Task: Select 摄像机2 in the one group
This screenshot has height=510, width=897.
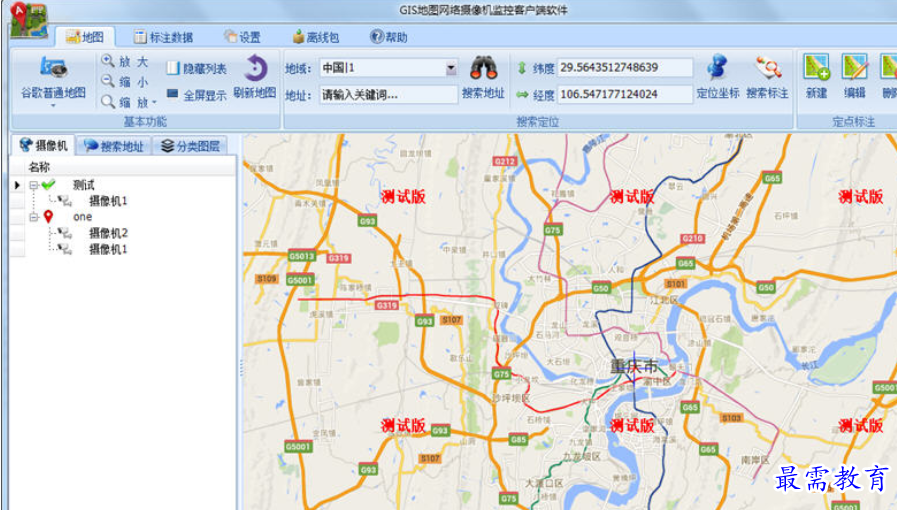Action: [108, 233]
